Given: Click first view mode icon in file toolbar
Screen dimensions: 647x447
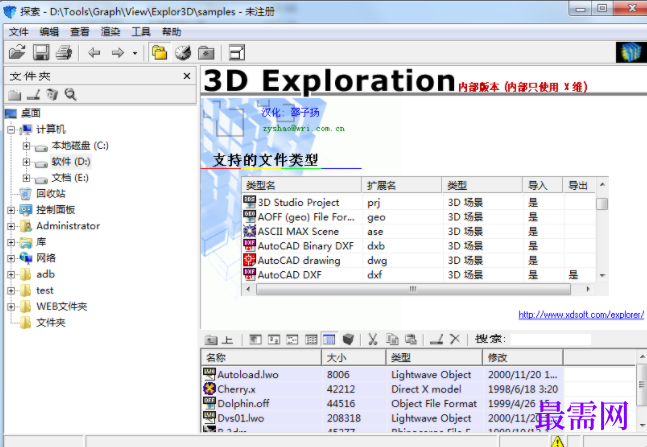Looking at the screenshot, I should [255, 339].
